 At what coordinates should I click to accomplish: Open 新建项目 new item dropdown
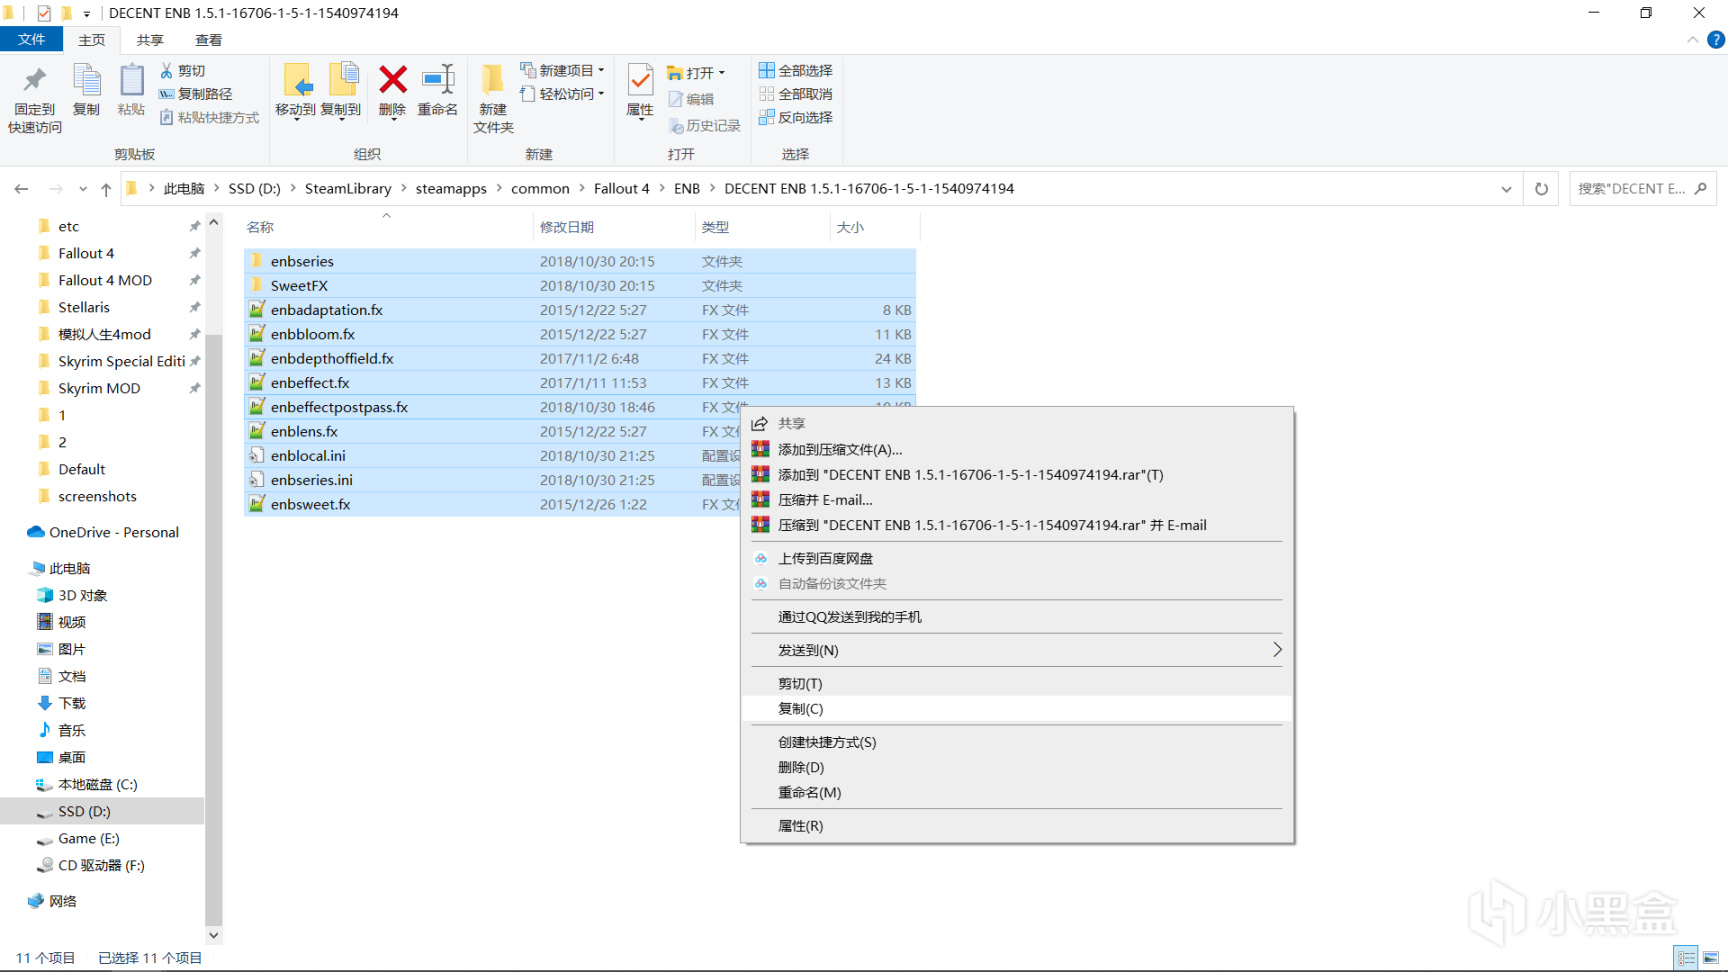562,70
